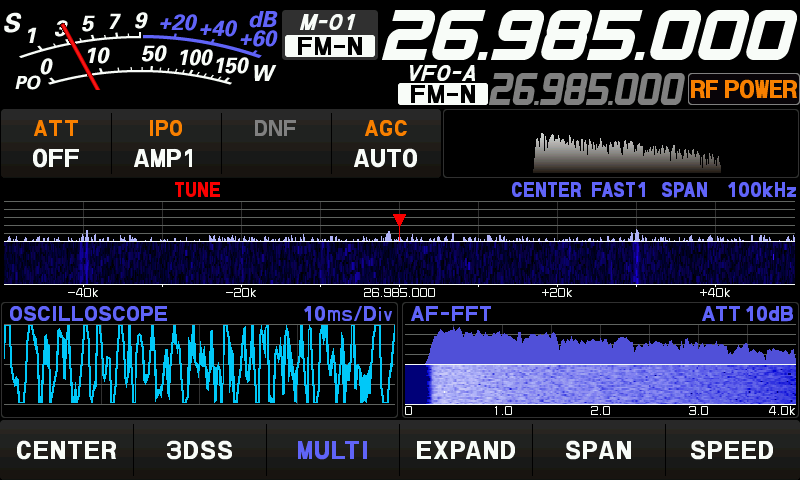Tap the filter passband display graph
Viewport: 800px width, 480px height.
(x=620, y=144)
